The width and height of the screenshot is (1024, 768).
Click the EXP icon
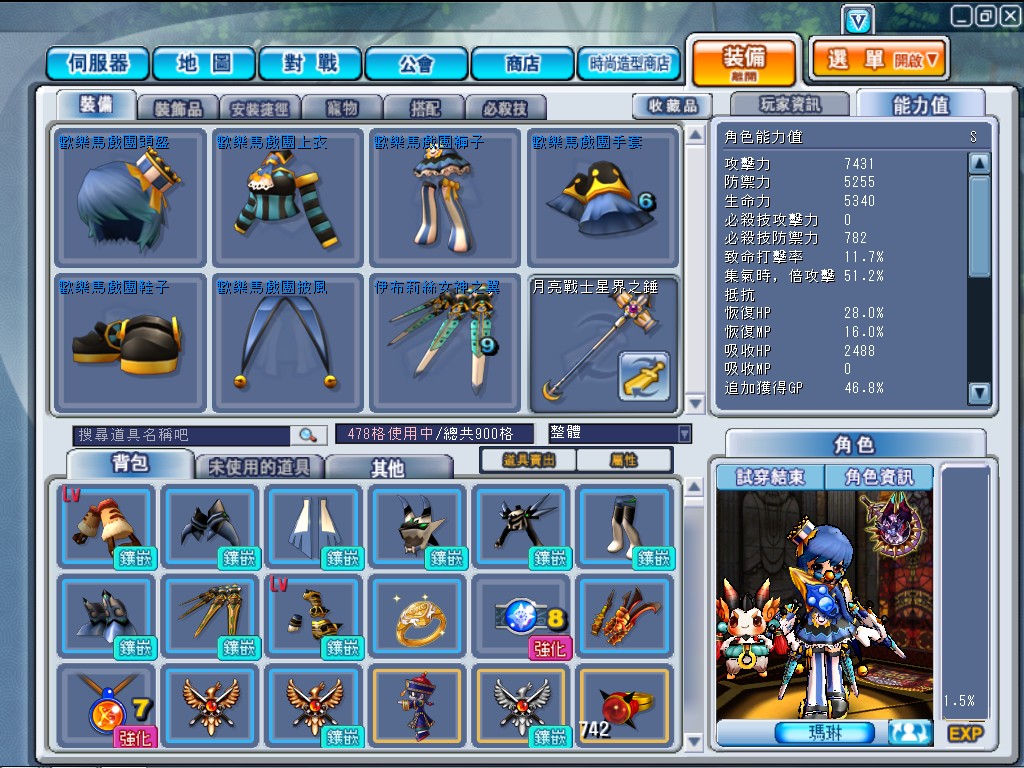[965, 733]
